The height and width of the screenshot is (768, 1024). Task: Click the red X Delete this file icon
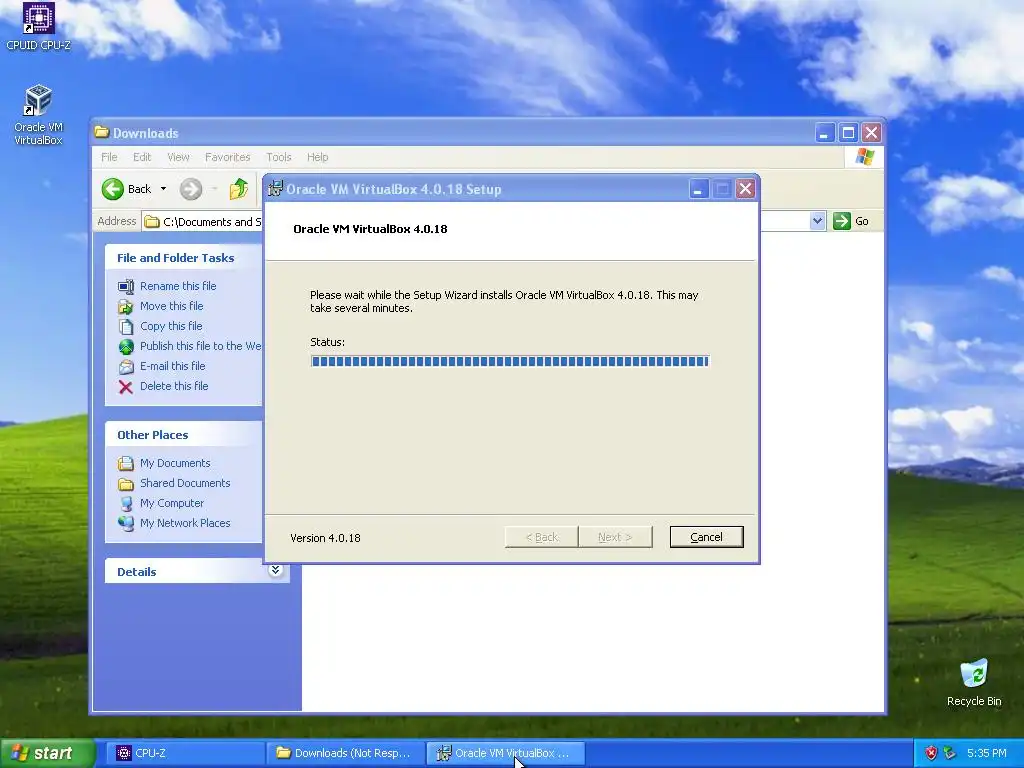[125, 387]
